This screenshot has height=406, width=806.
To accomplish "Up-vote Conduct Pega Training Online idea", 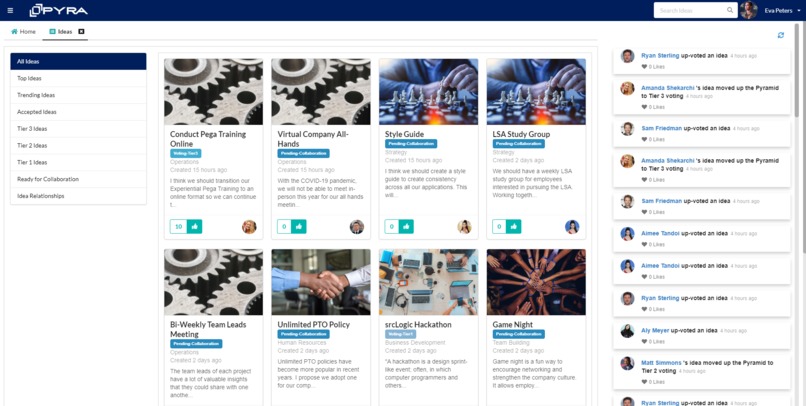I will [194, 227].
